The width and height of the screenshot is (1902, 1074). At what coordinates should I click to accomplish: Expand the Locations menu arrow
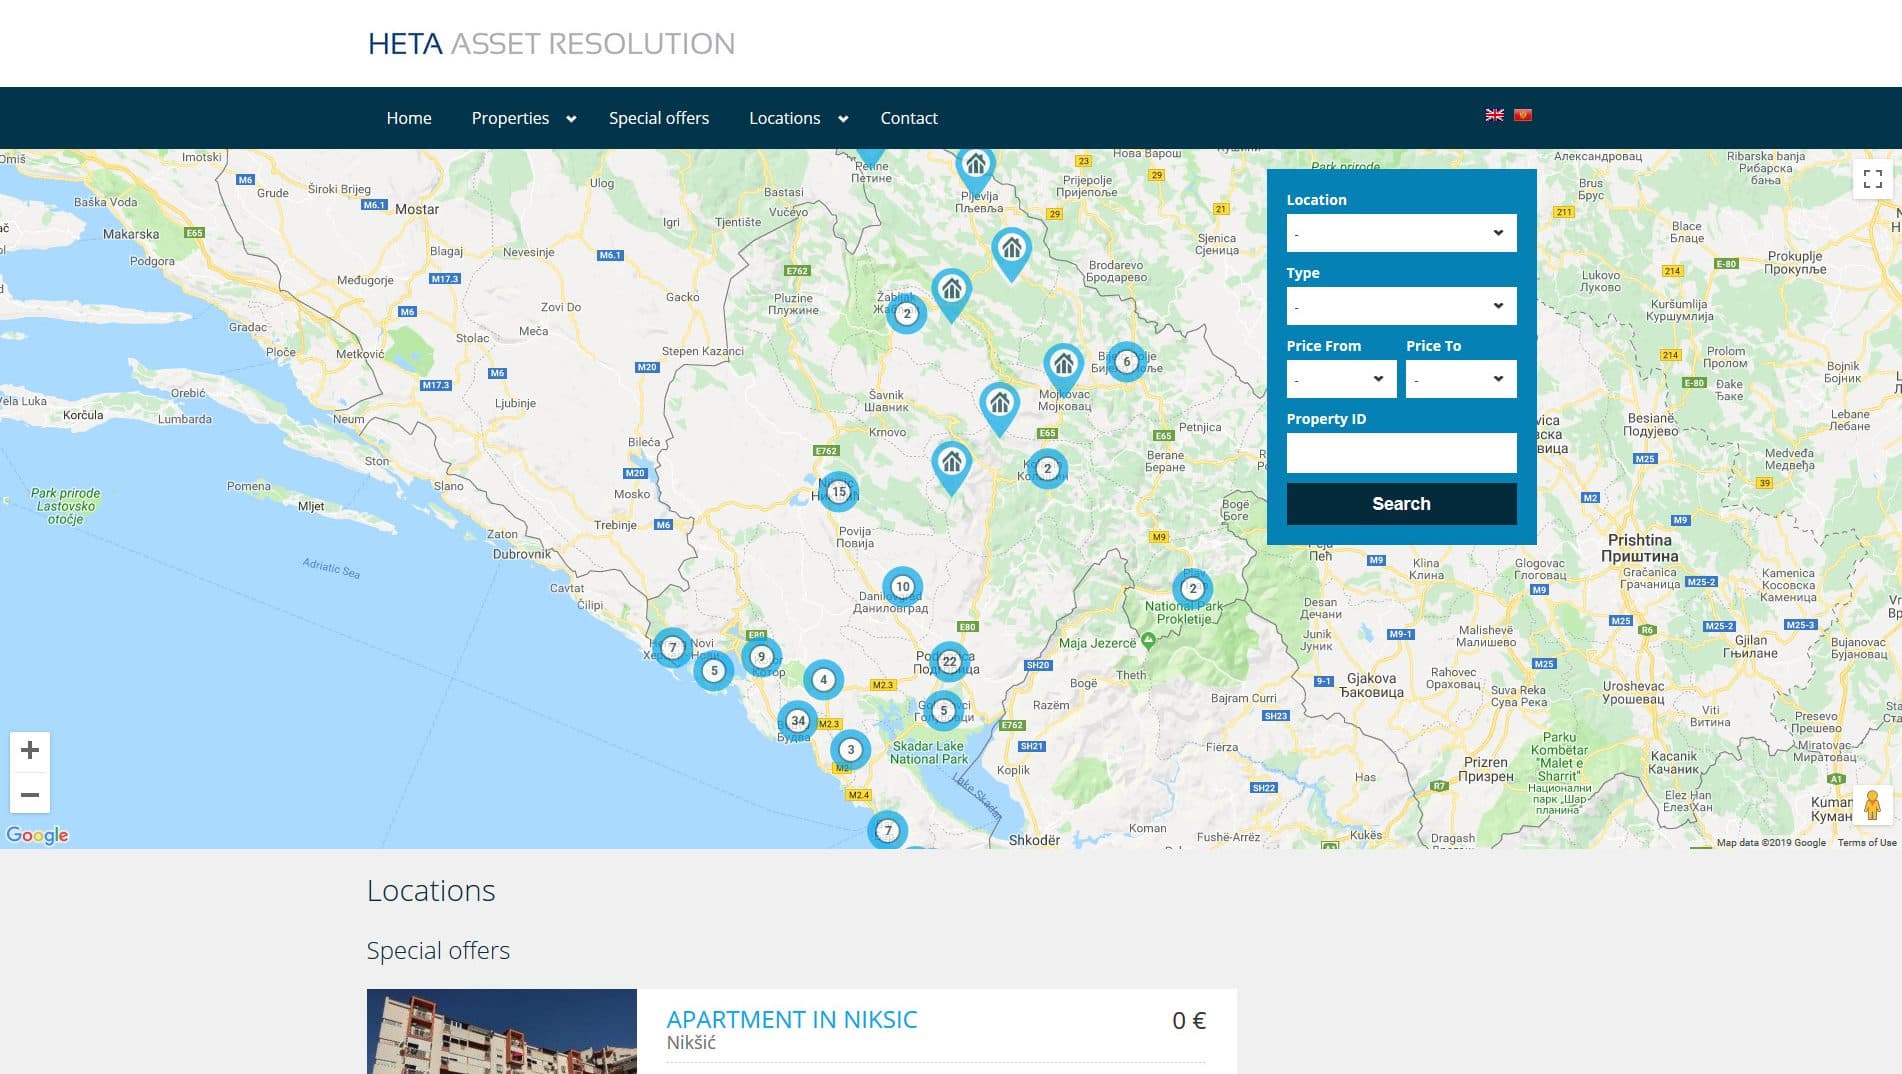[843, 119]
